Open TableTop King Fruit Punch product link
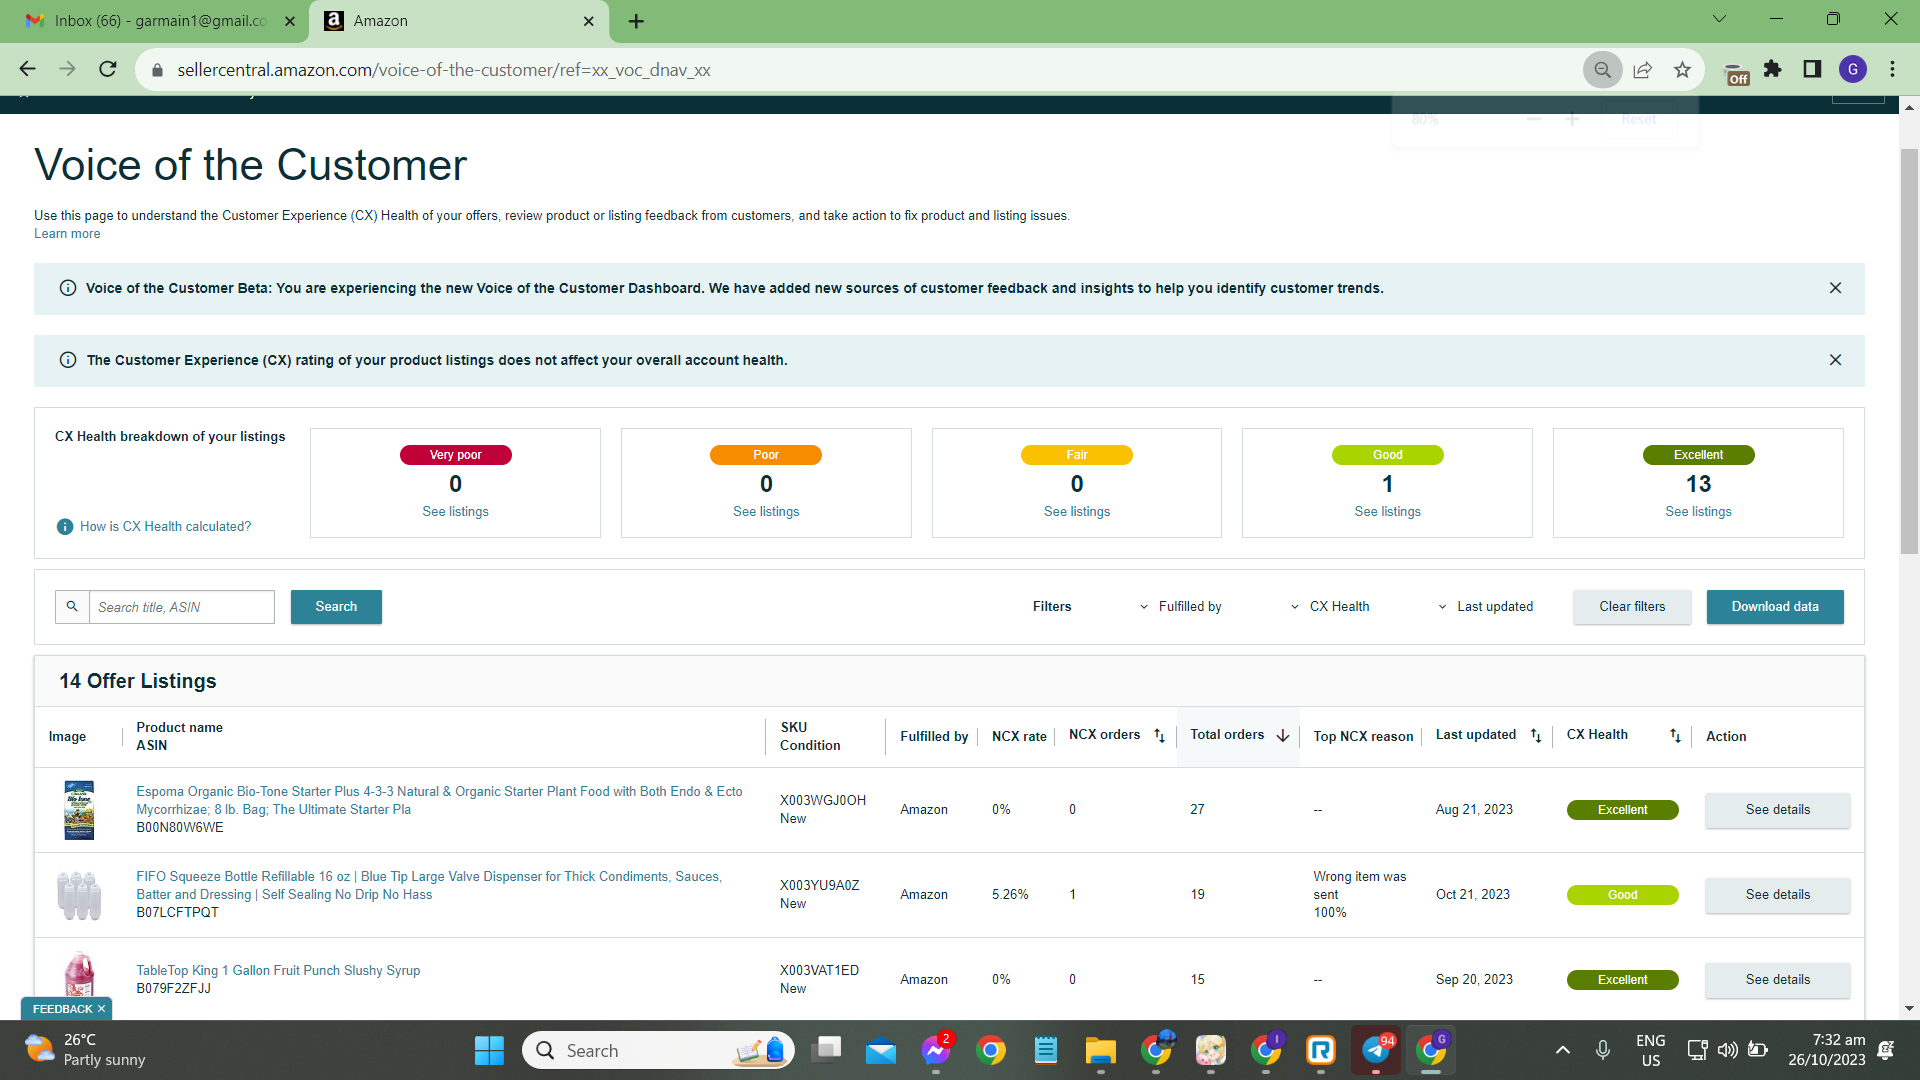This screenshot has height=1080, width=1920. 278,971
